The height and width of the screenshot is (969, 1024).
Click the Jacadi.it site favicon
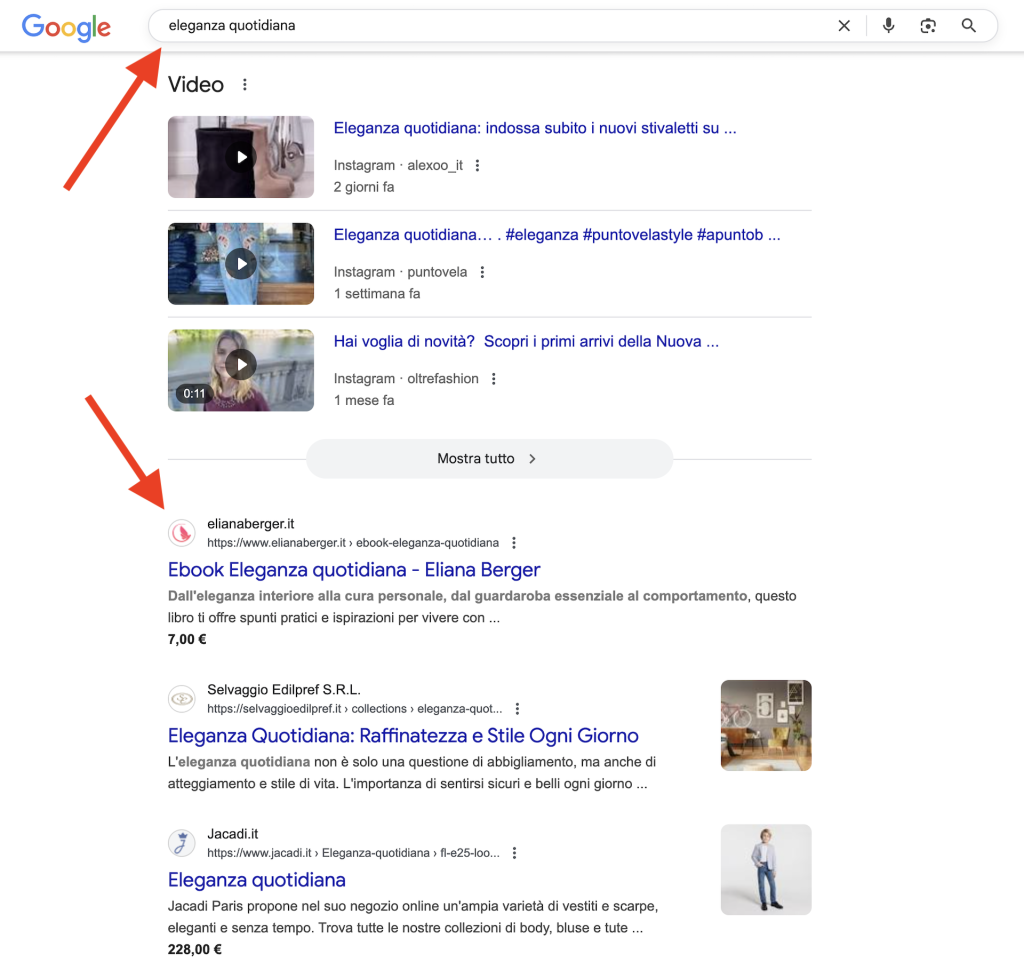click(x=182, y=843)
